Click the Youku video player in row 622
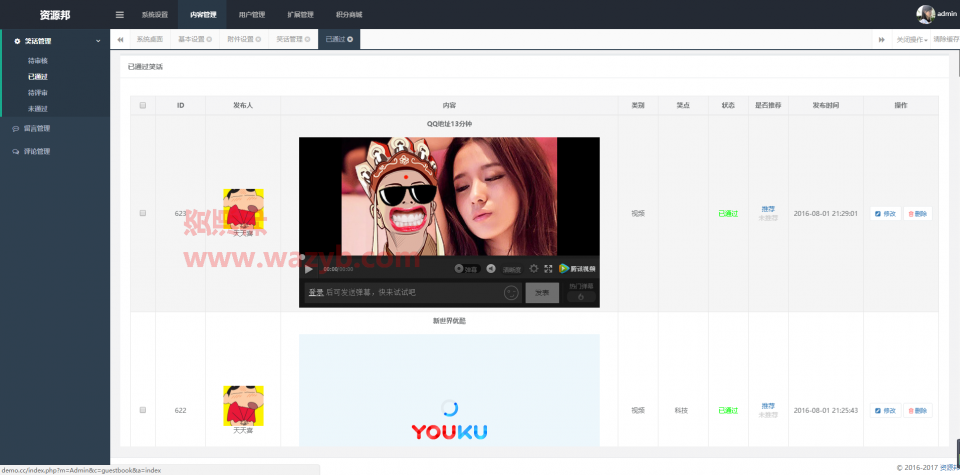Image resolution: width=960 pixels, height=475 pixels. tap(449, 390)
